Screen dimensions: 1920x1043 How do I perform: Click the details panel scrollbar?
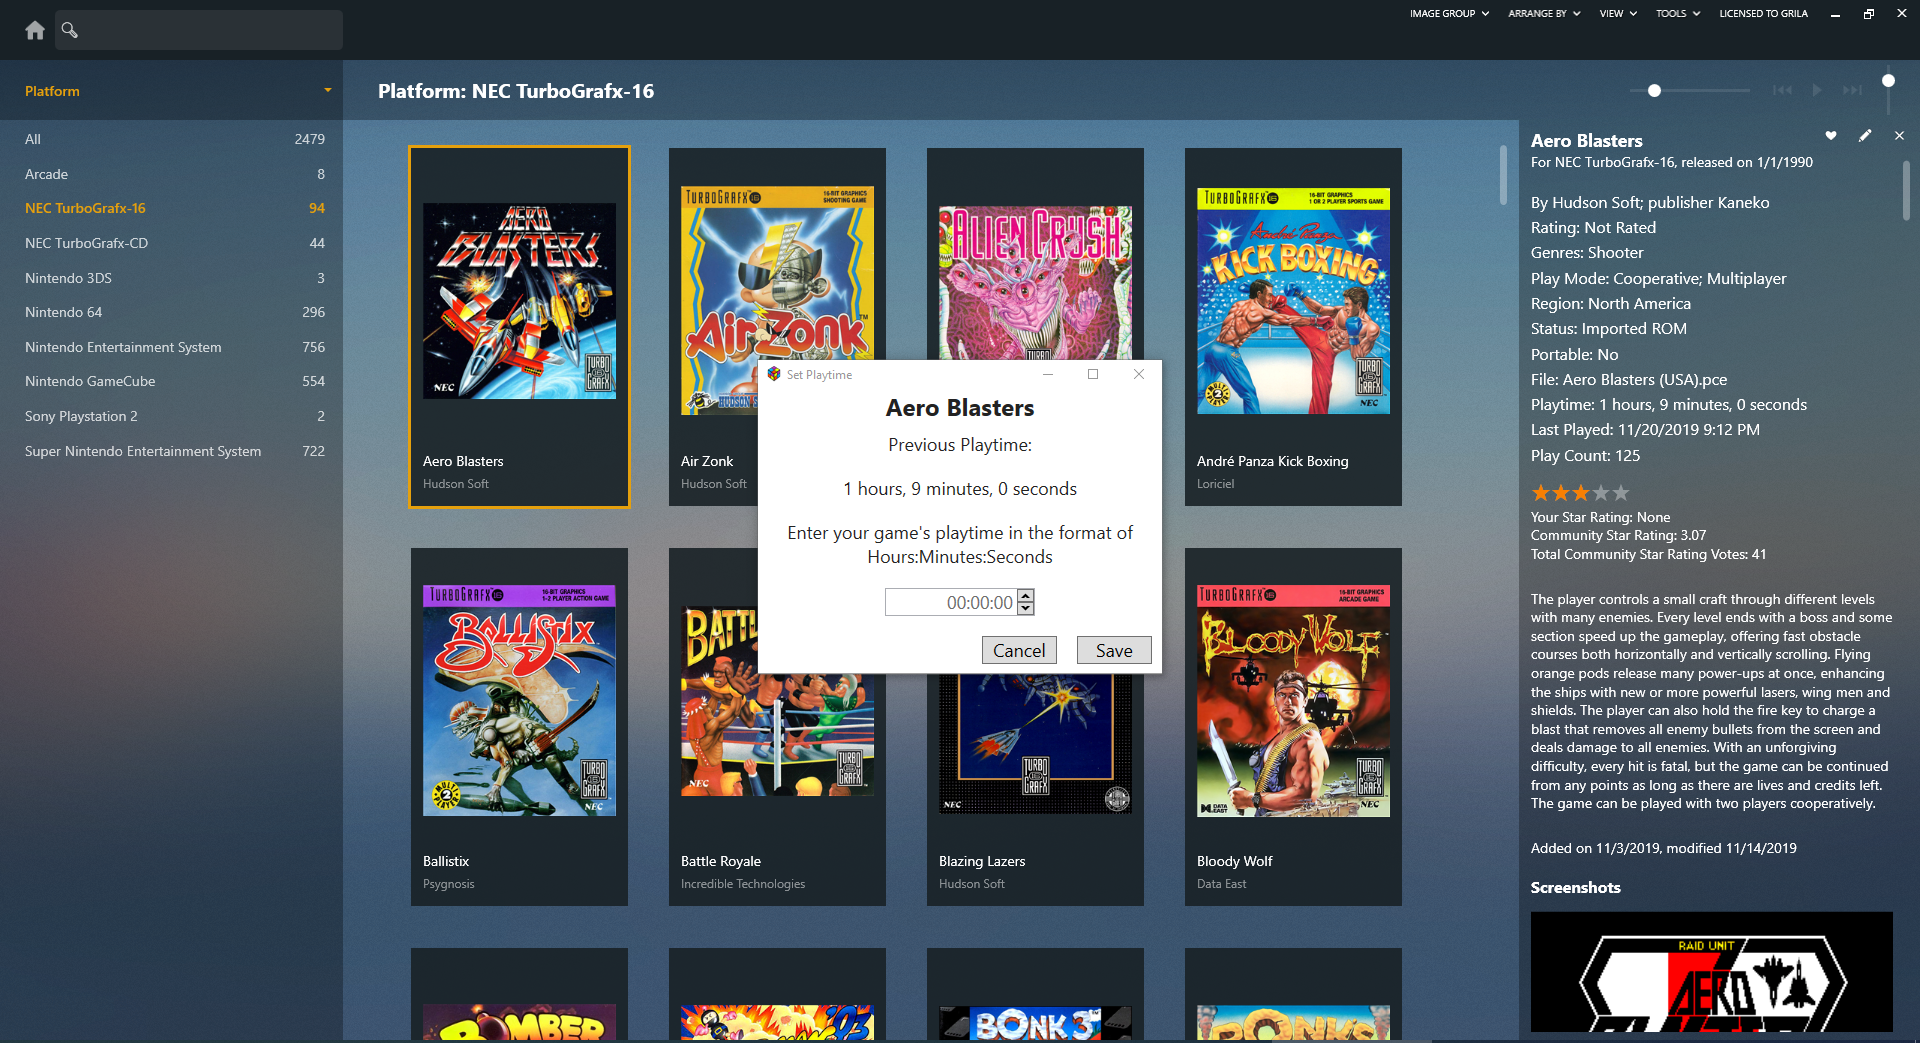pos(1906,190)
